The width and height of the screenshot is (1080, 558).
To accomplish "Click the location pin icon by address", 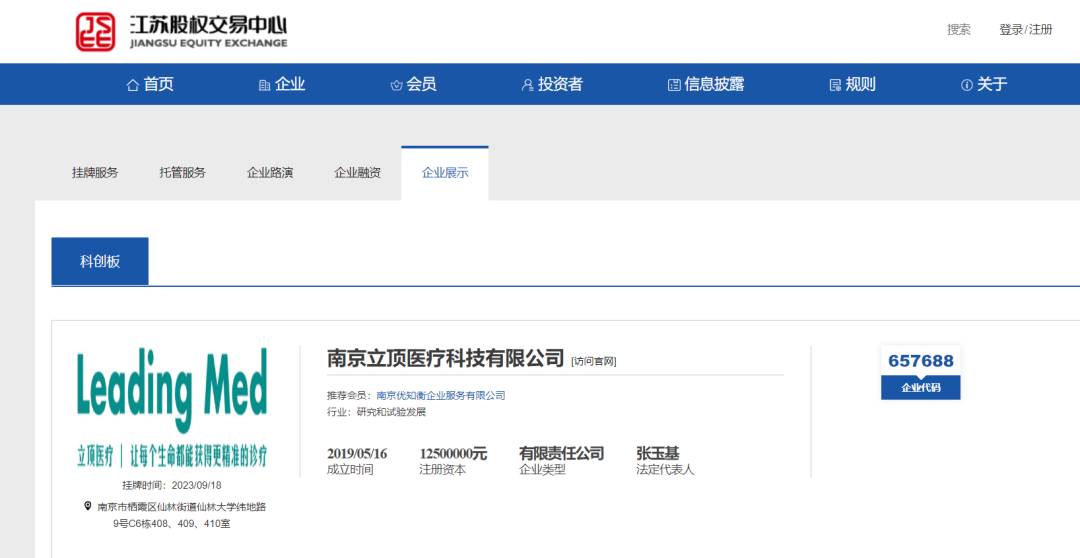I will [x=87, y=506].
